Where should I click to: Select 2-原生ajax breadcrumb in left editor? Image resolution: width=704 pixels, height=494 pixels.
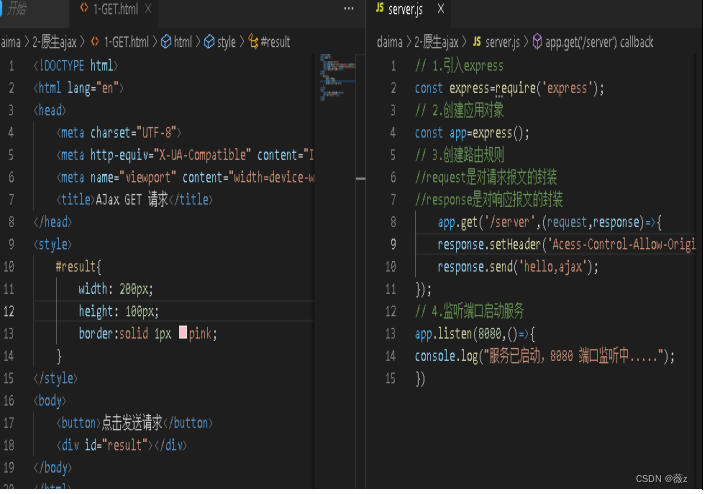coord(54,42)
